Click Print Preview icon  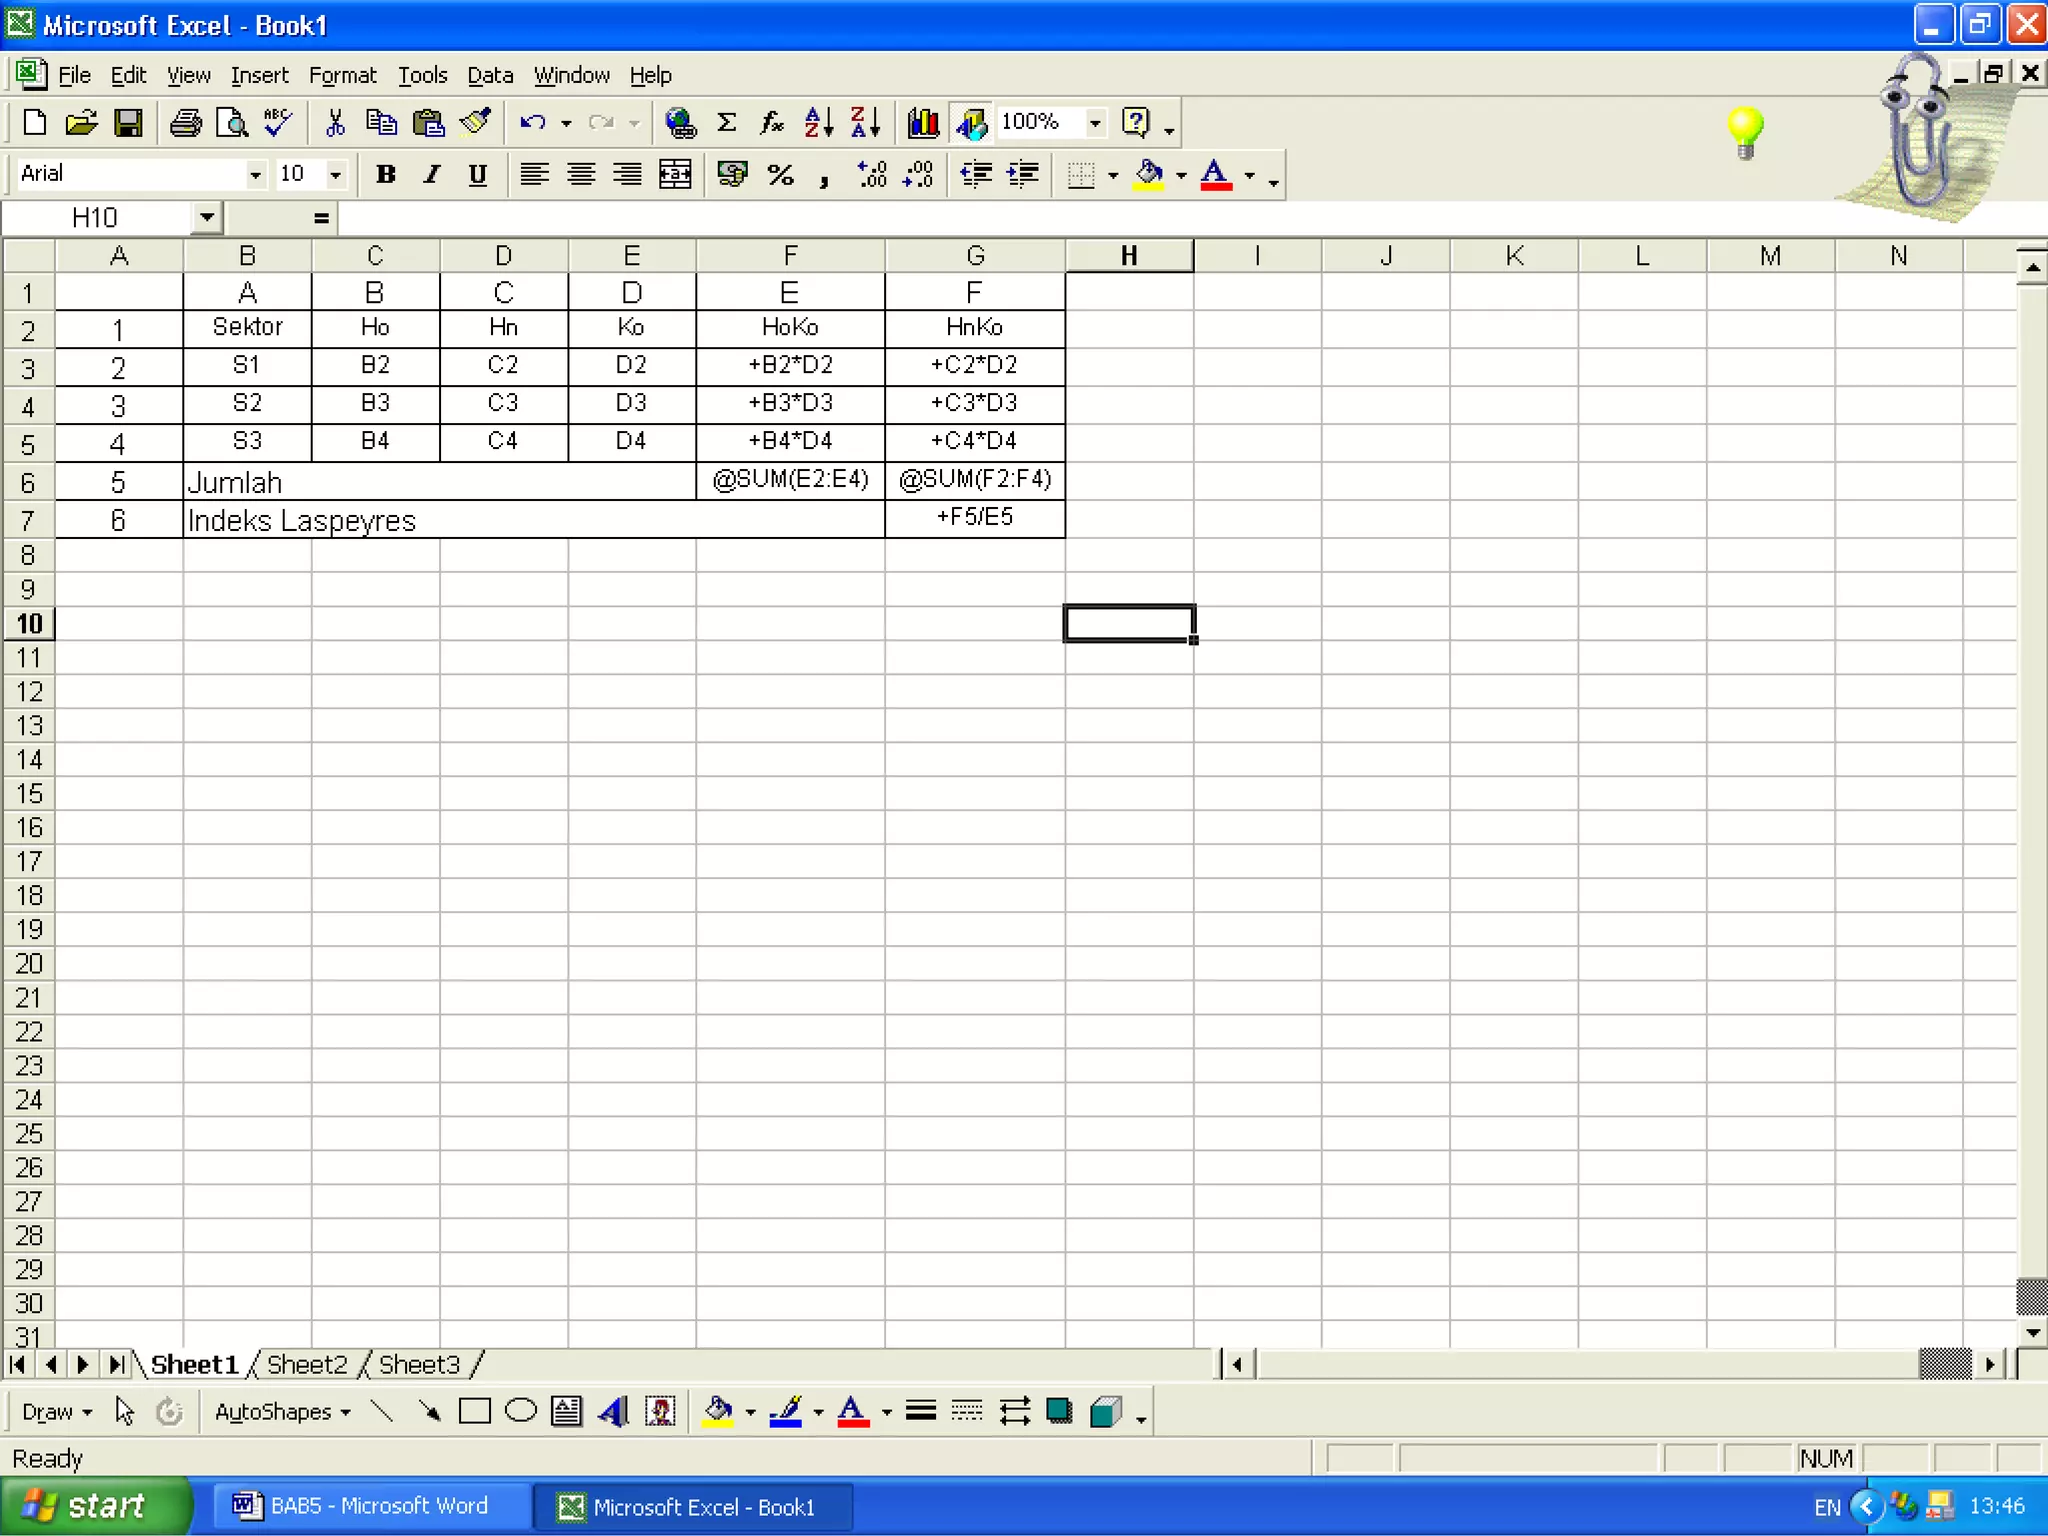[232, 123]
